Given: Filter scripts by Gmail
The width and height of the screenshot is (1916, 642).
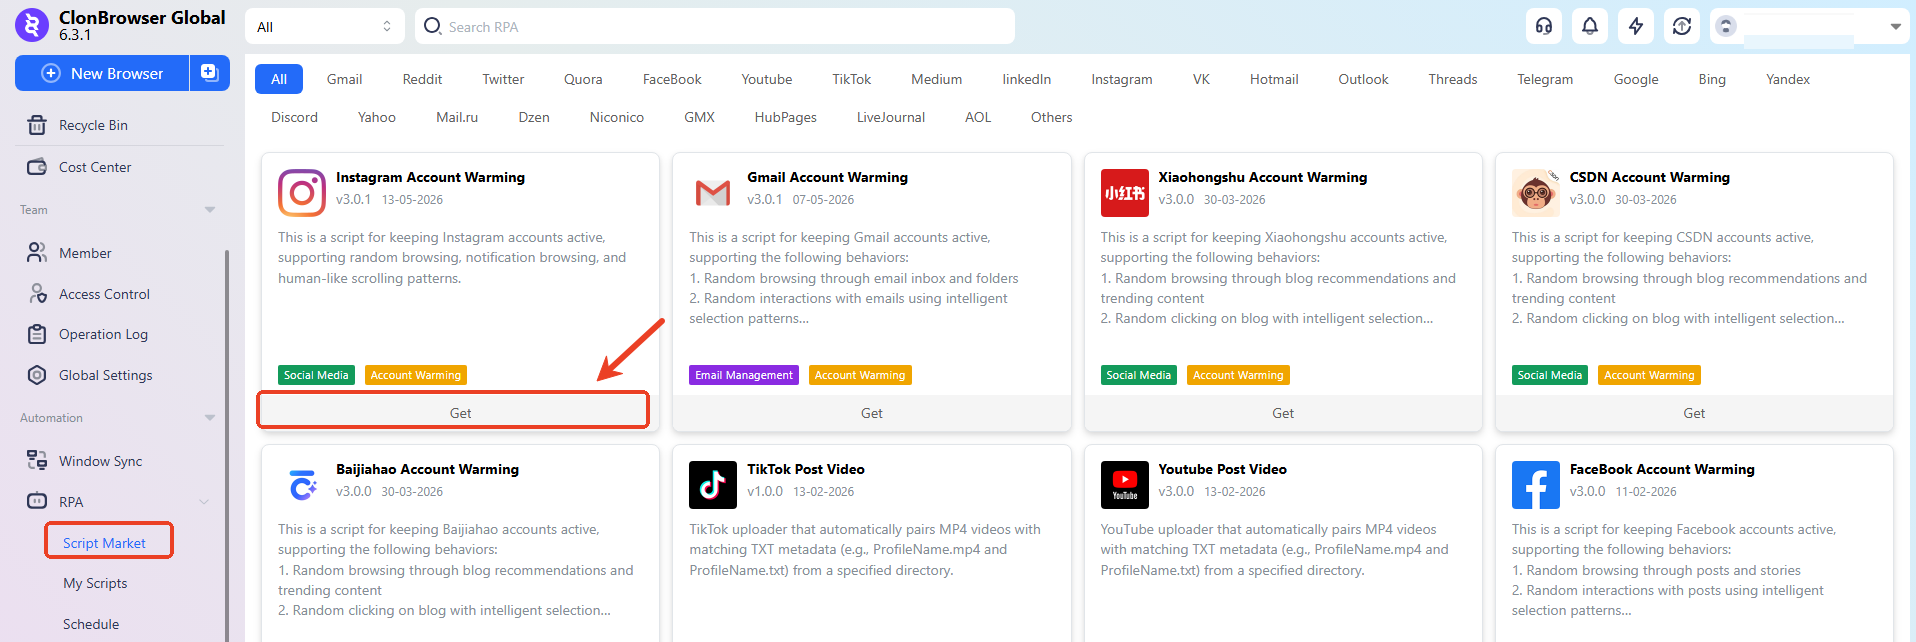Looking at the screenshot, I should 344,79.
